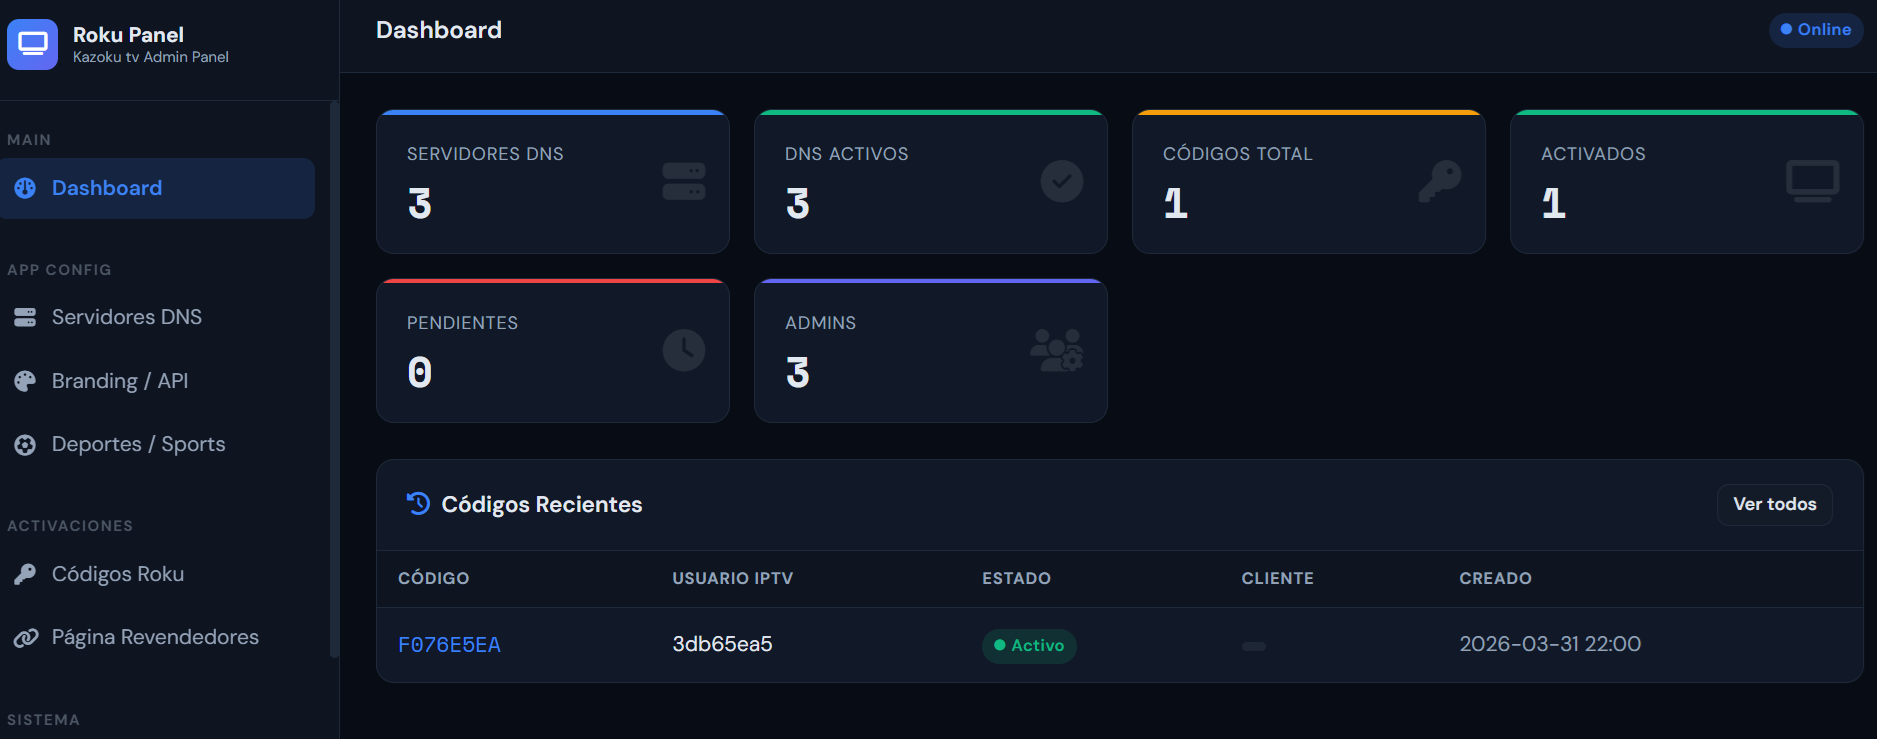Screen dimensions: 1877x739
Task: Click the CREADO column header
Action: pos(1495,578)
